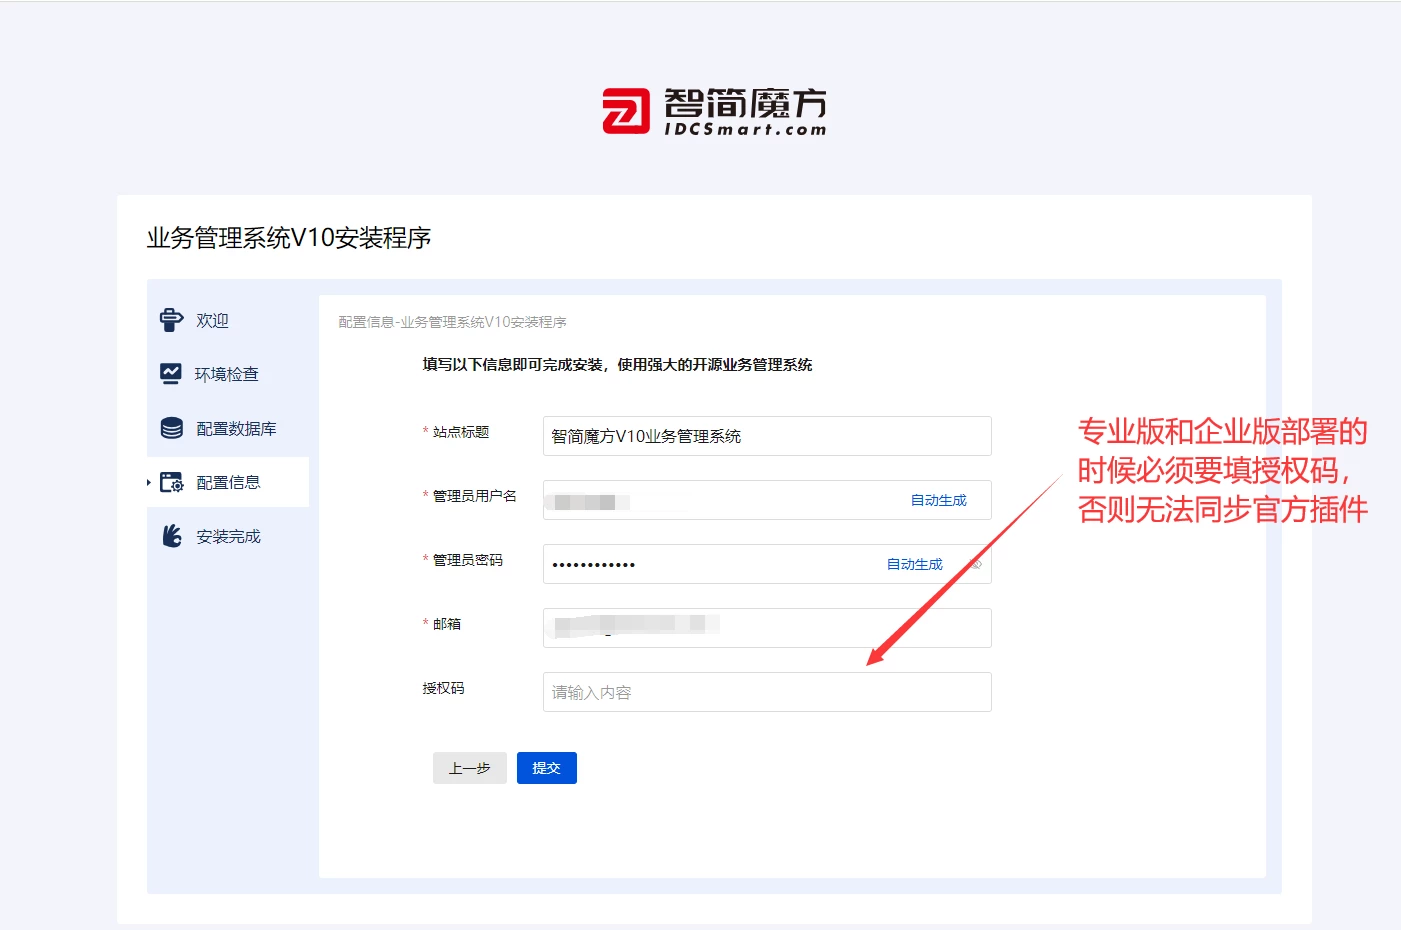This screenshot has width=1401, height=930.
Task: Click the Welcome (欢迎) step icon
Action: point(171,320)
